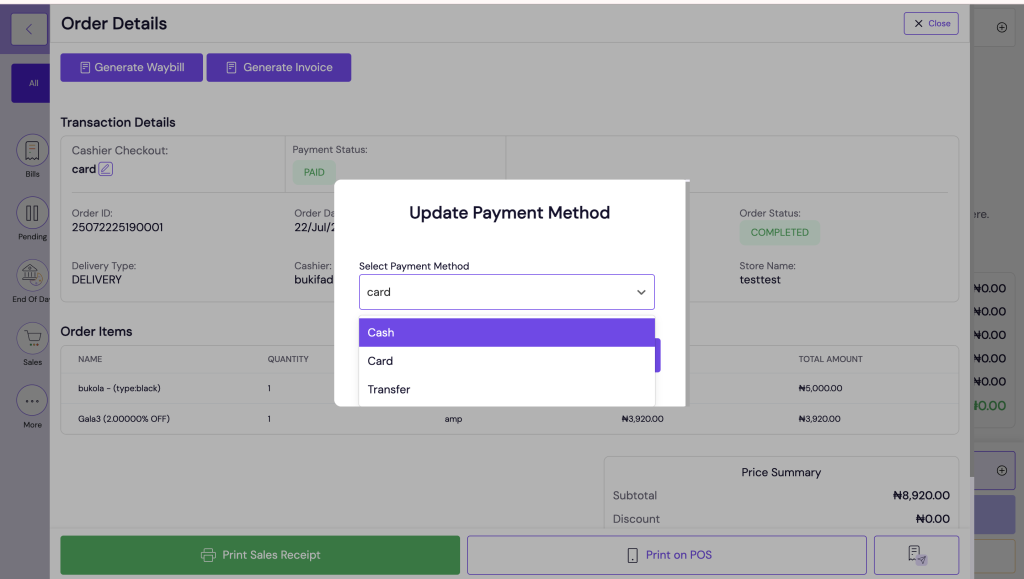
Task: Choose Print on POS
Action: pos(668,555)
